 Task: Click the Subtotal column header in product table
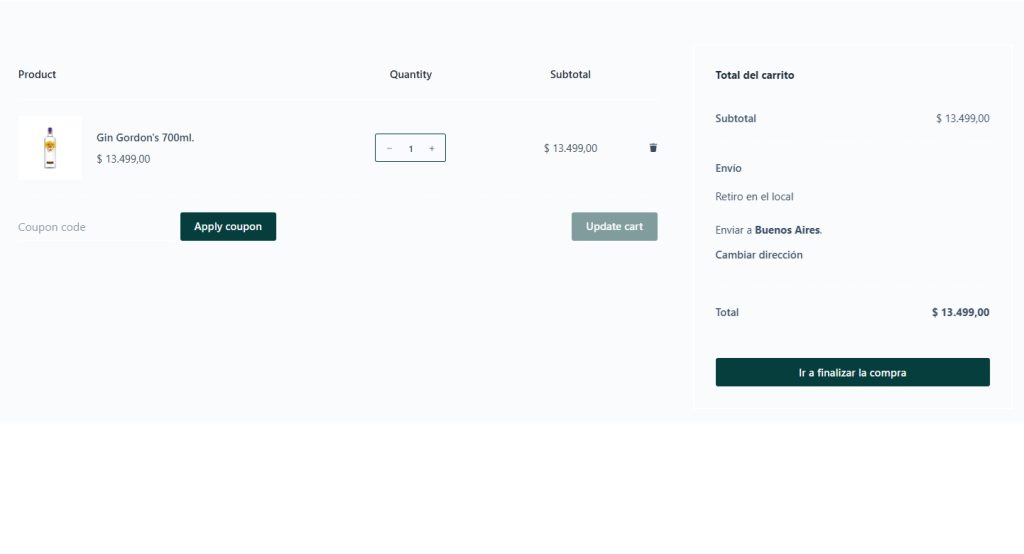click(570, 74)
